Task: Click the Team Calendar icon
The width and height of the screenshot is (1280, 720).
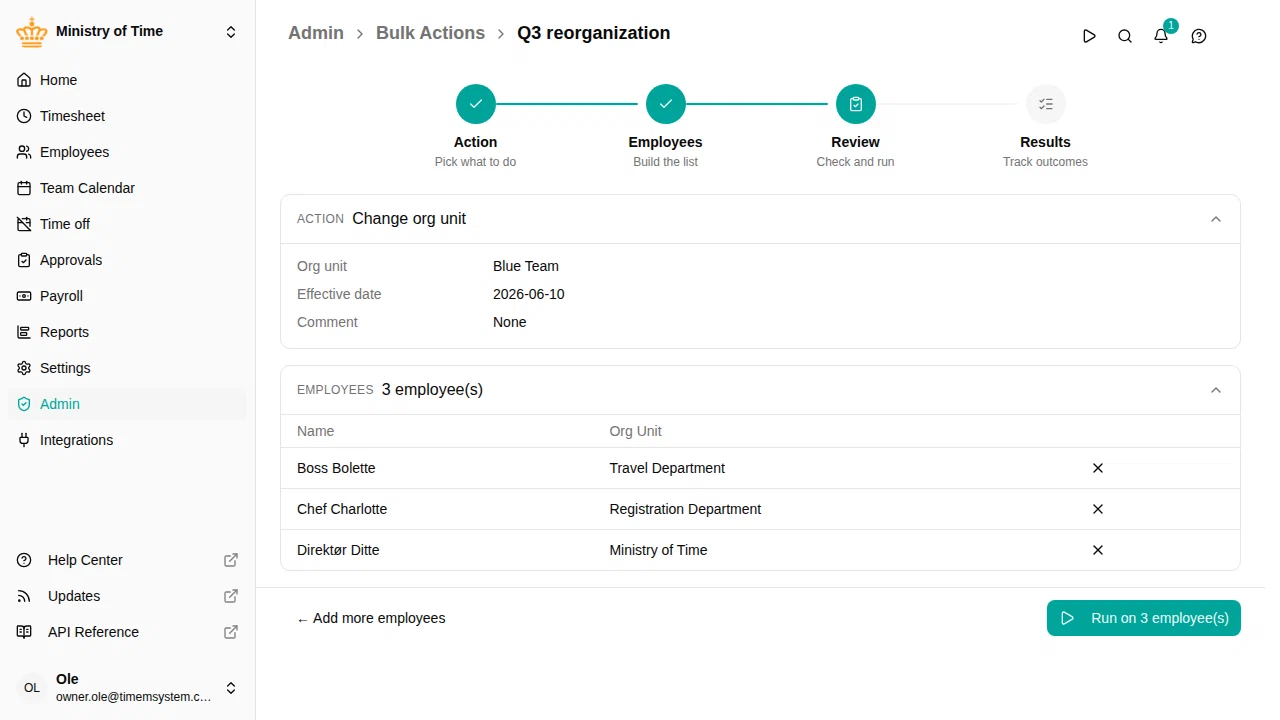Action: [24, 188]
